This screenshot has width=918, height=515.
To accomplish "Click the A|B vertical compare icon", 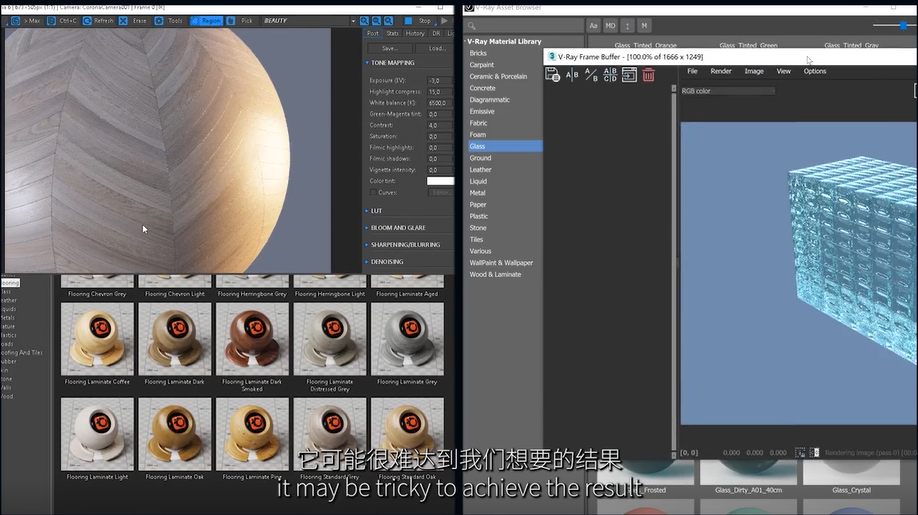I will (x=572, y=75).
